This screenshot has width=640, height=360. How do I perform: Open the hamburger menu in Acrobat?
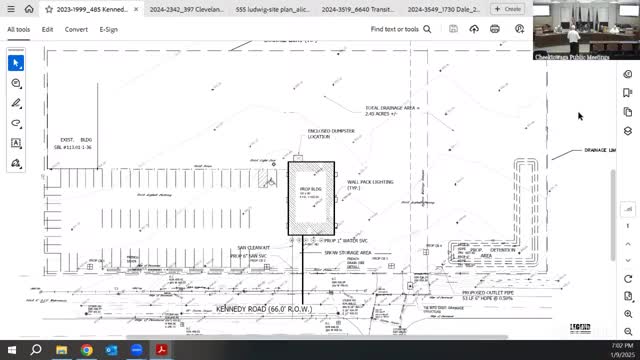(11, 9)
